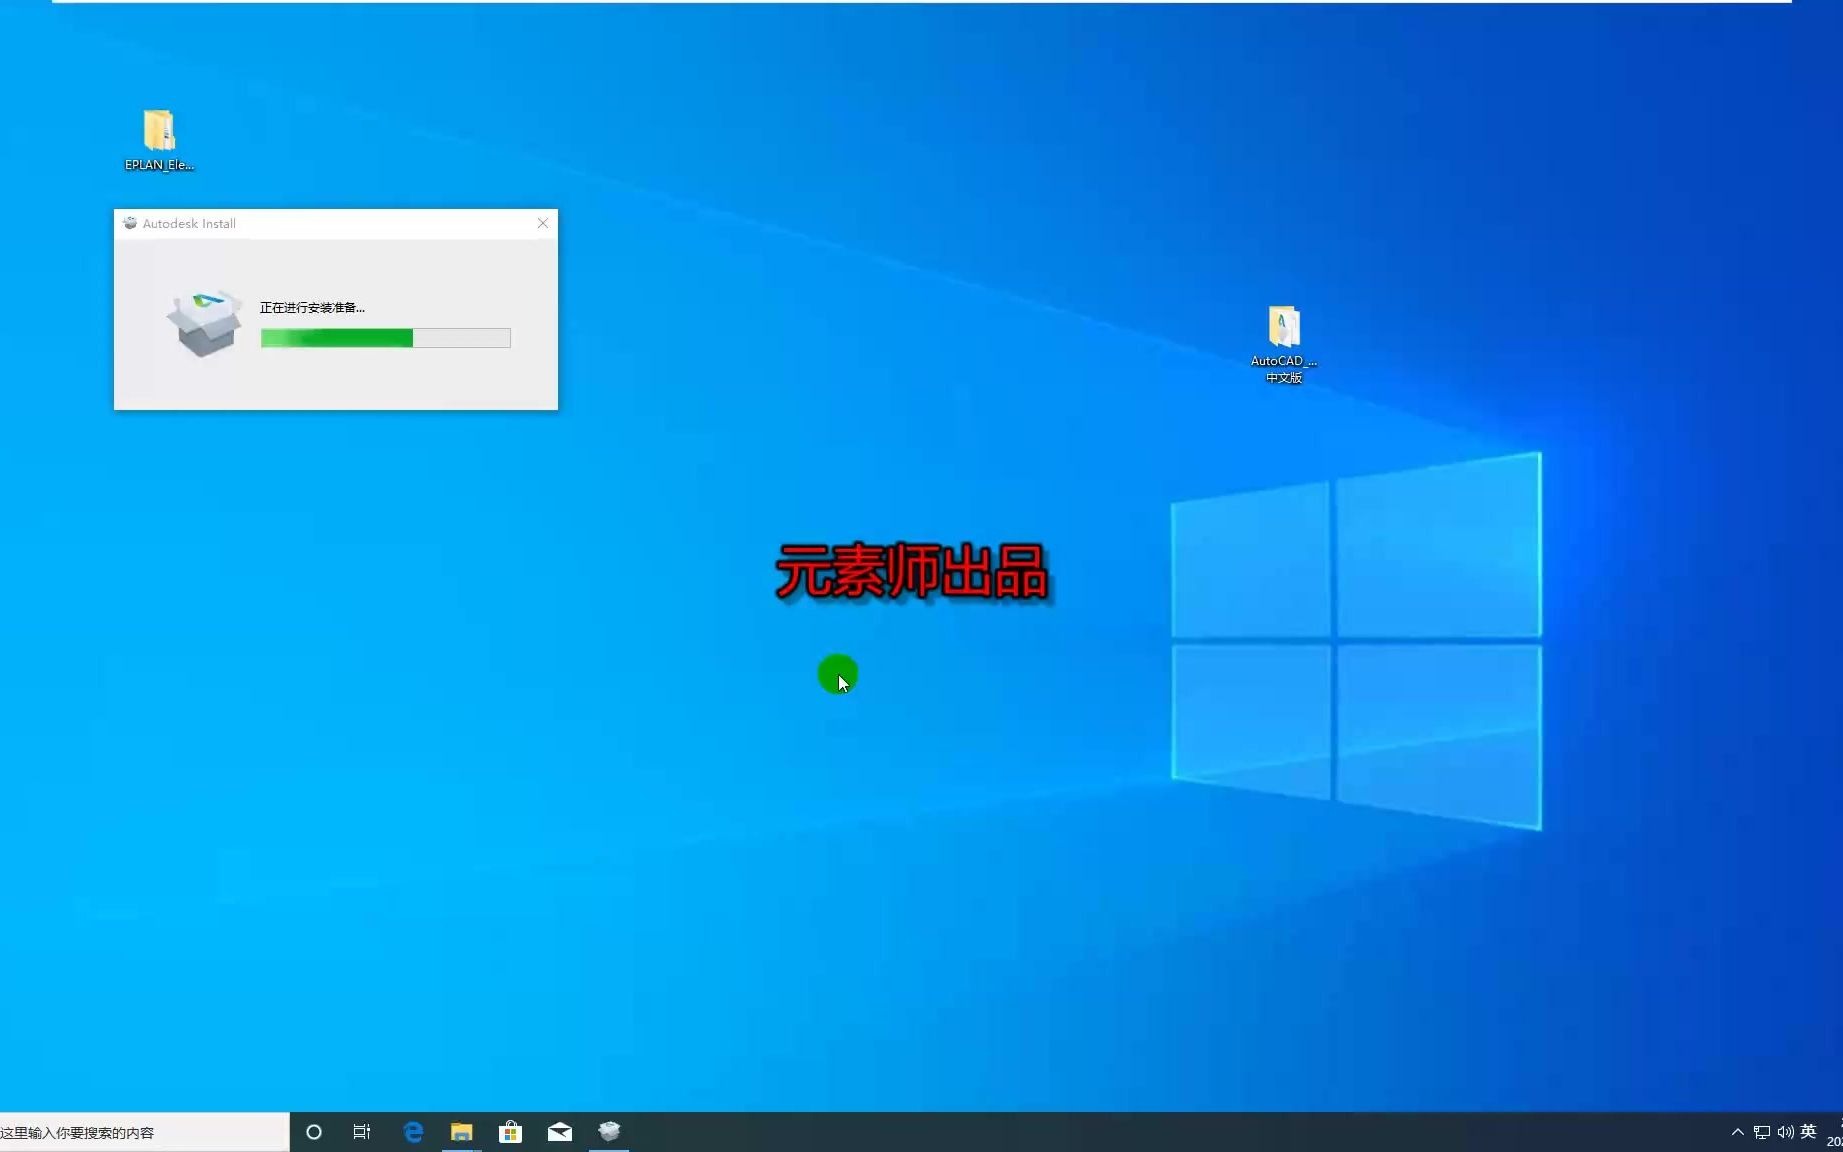Focus the Windows taskbar search box
Image resolution: width=1843 pixels, height=1152 pixels.
140,1132
